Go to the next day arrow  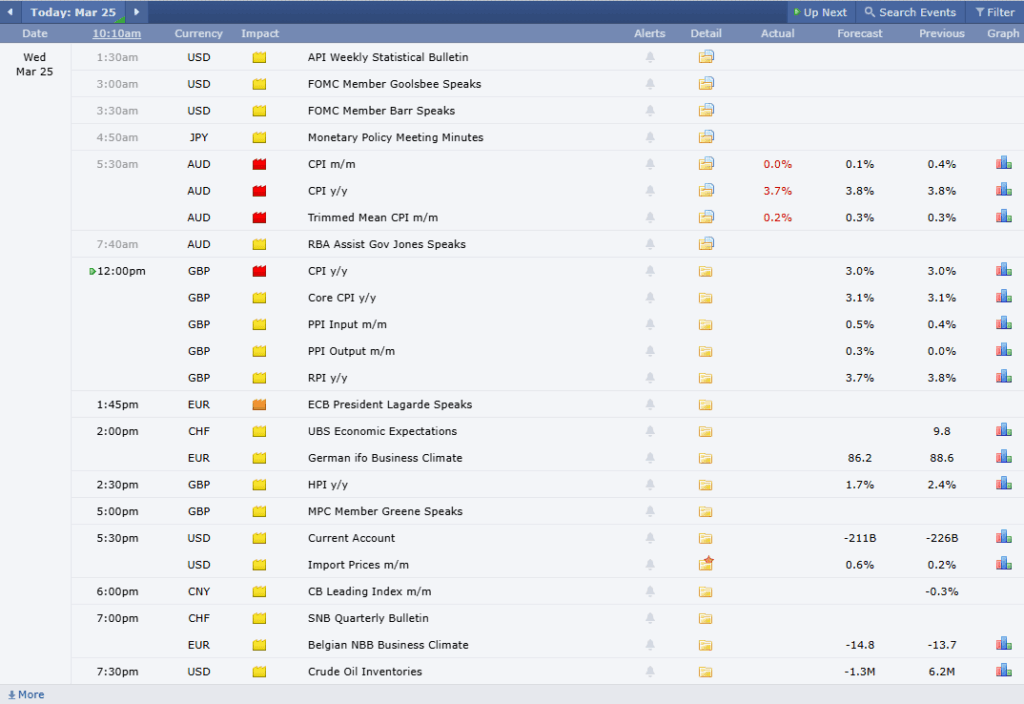[136, 12]
